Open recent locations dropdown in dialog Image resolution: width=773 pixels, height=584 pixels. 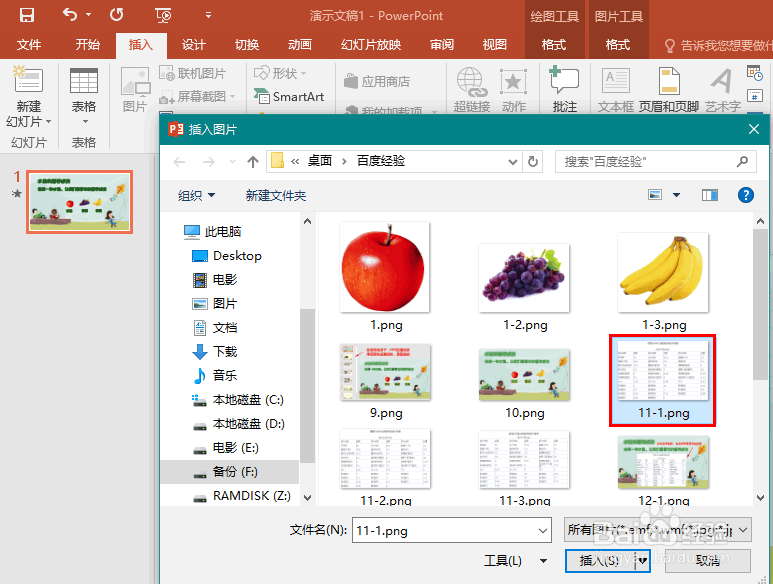click(232, 162)
